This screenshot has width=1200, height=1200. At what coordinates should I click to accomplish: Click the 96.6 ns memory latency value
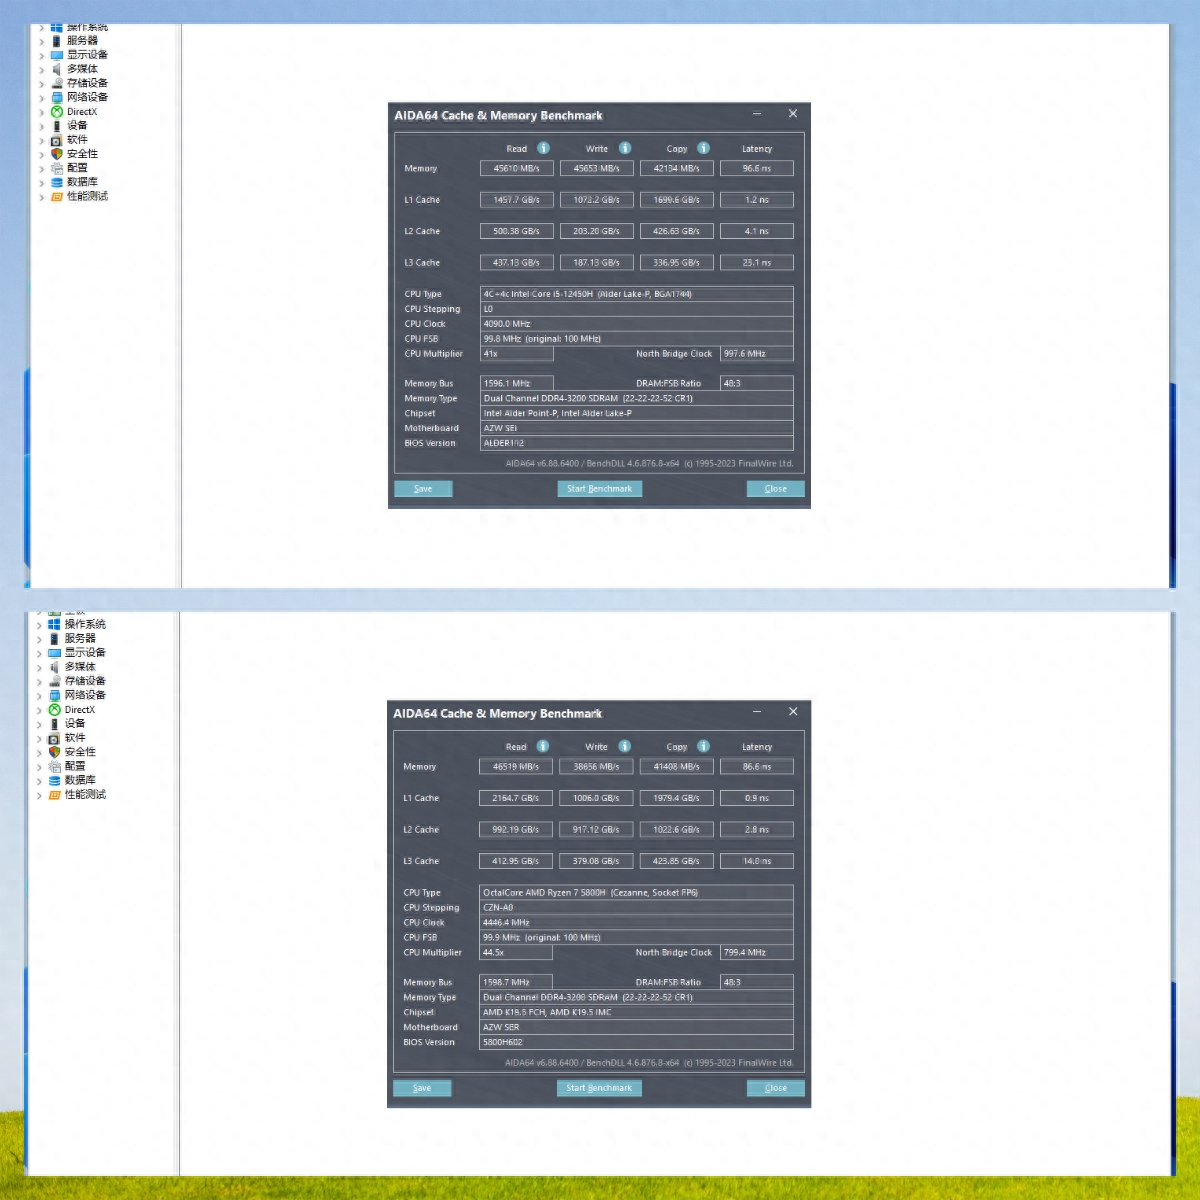pos(757,168)
